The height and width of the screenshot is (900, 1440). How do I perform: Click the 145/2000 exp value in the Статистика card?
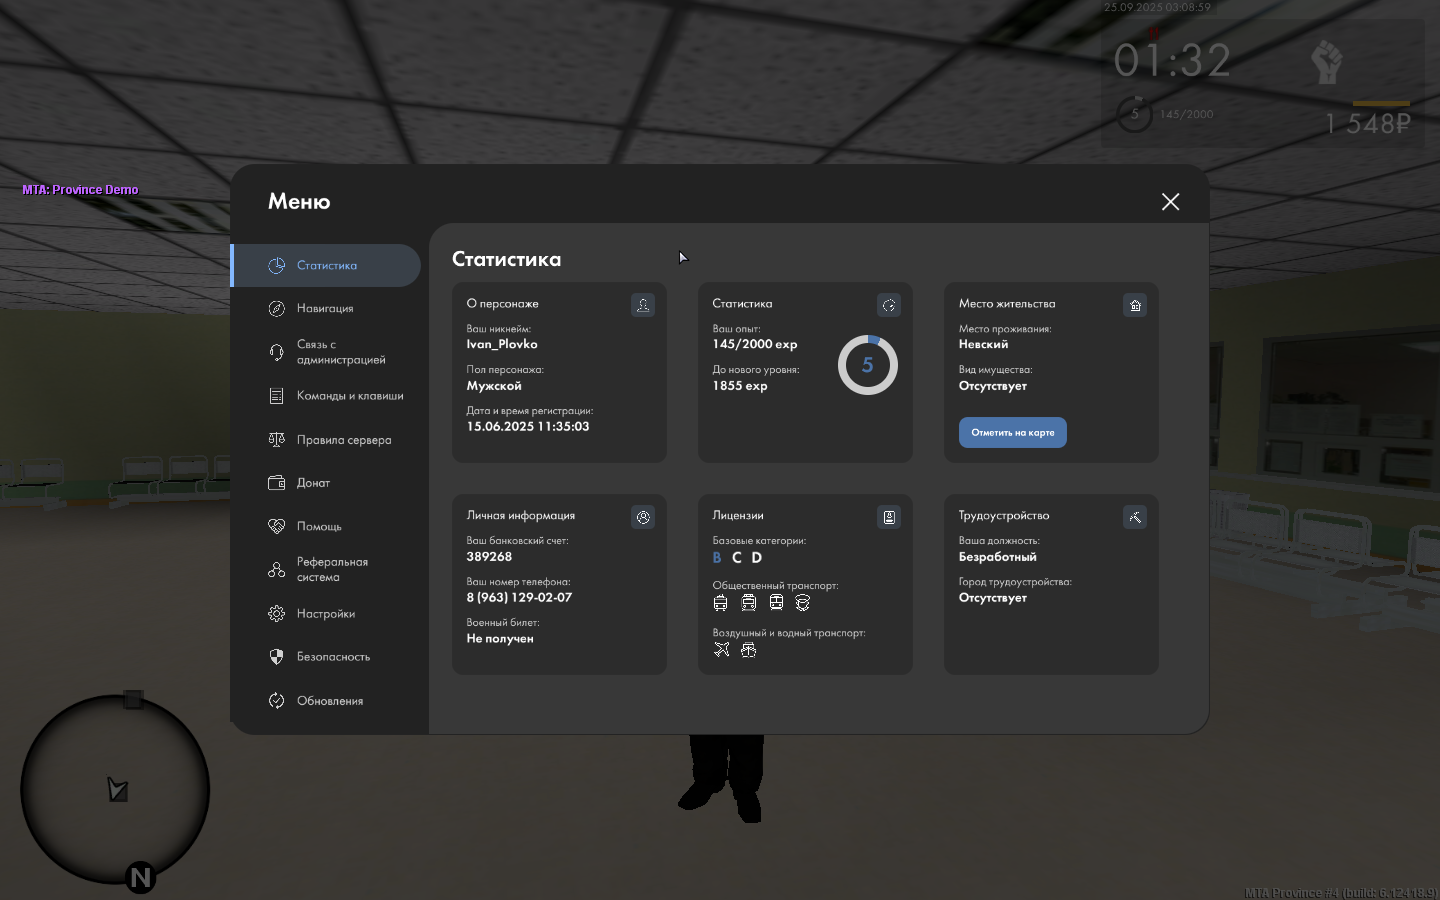755,344
